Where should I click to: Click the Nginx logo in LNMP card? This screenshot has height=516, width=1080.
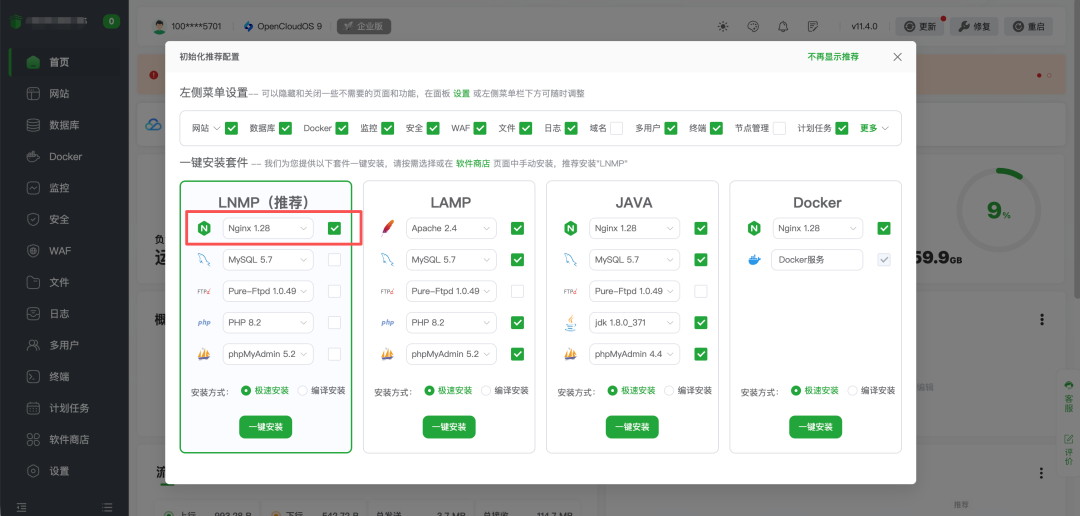pyautogui.click(x=204, y=229)
